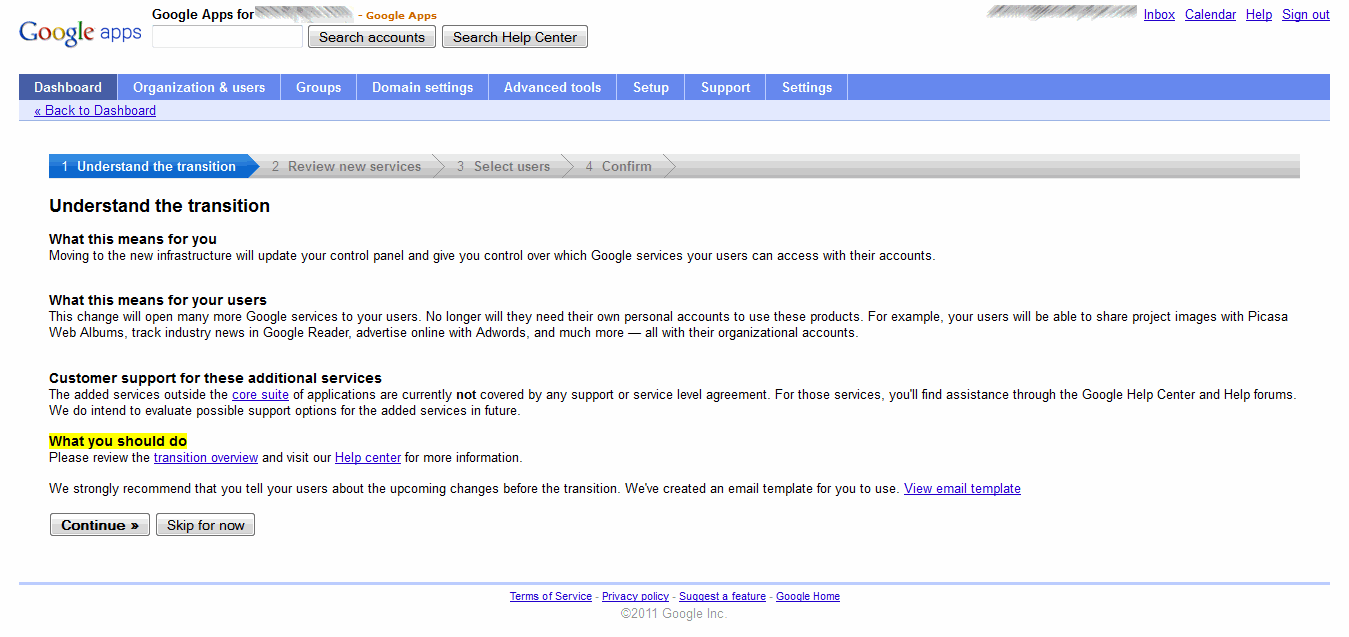Open the Google Home footer link

point(808,597)
